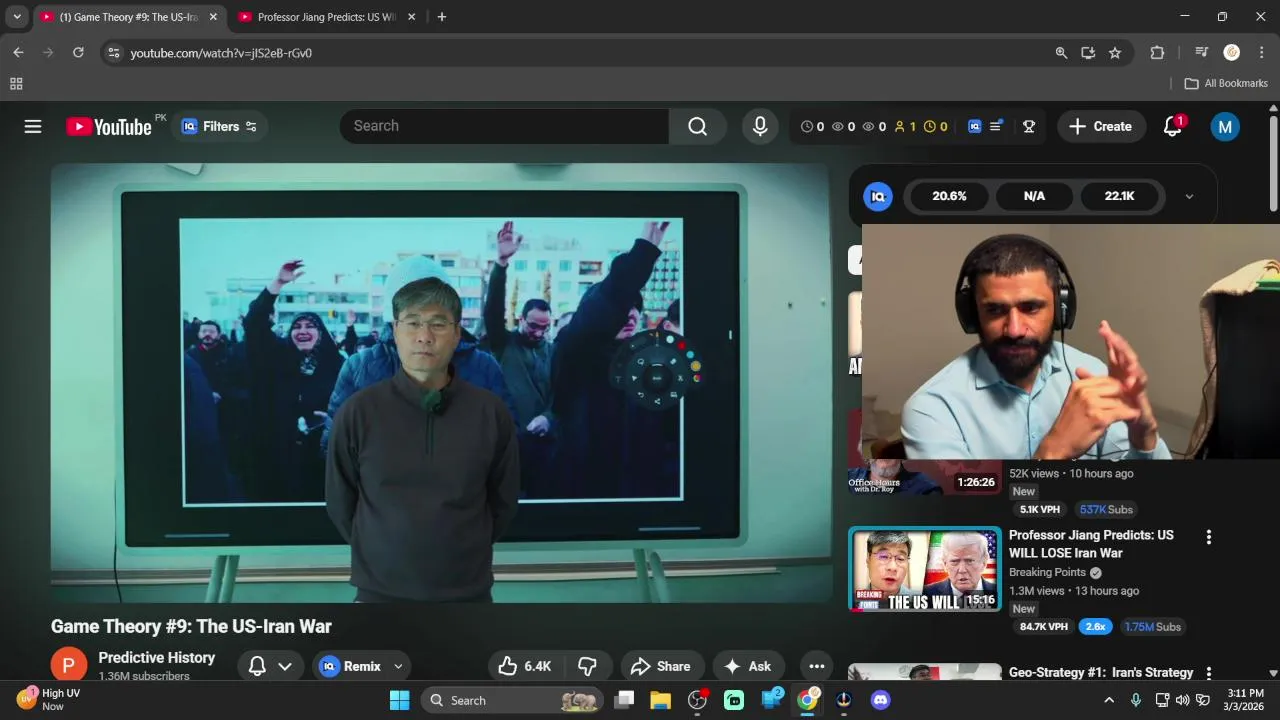
Task: Open three-dot menu for Professor Jiang video
Action: click(1208, 537)
